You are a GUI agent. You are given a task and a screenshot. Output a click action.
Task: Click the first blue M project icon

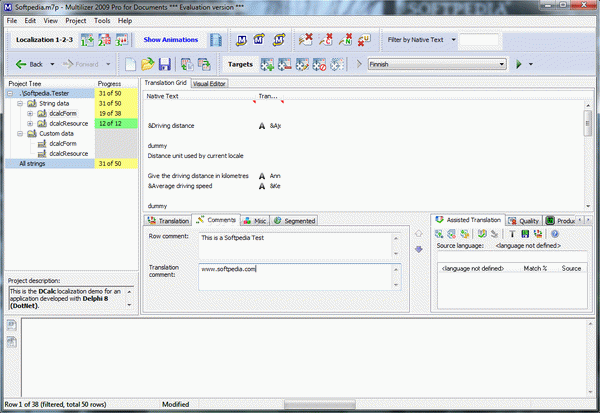click(x=241, y=40)
